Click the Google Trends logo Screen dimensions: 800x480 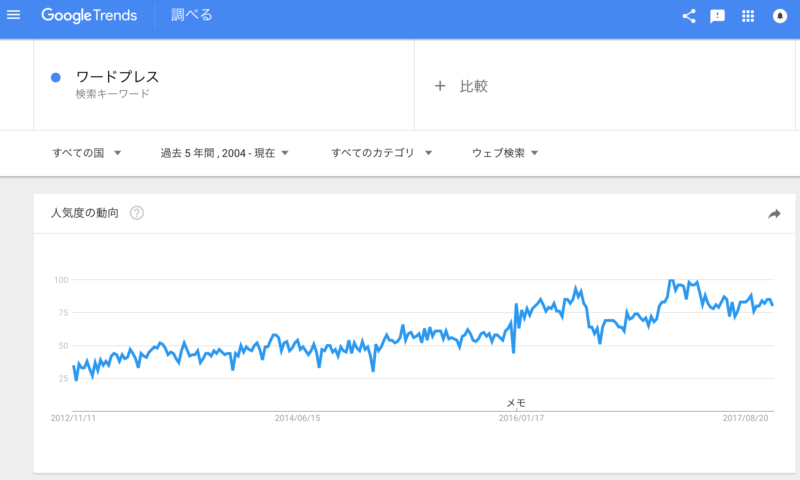coord(89,16)
